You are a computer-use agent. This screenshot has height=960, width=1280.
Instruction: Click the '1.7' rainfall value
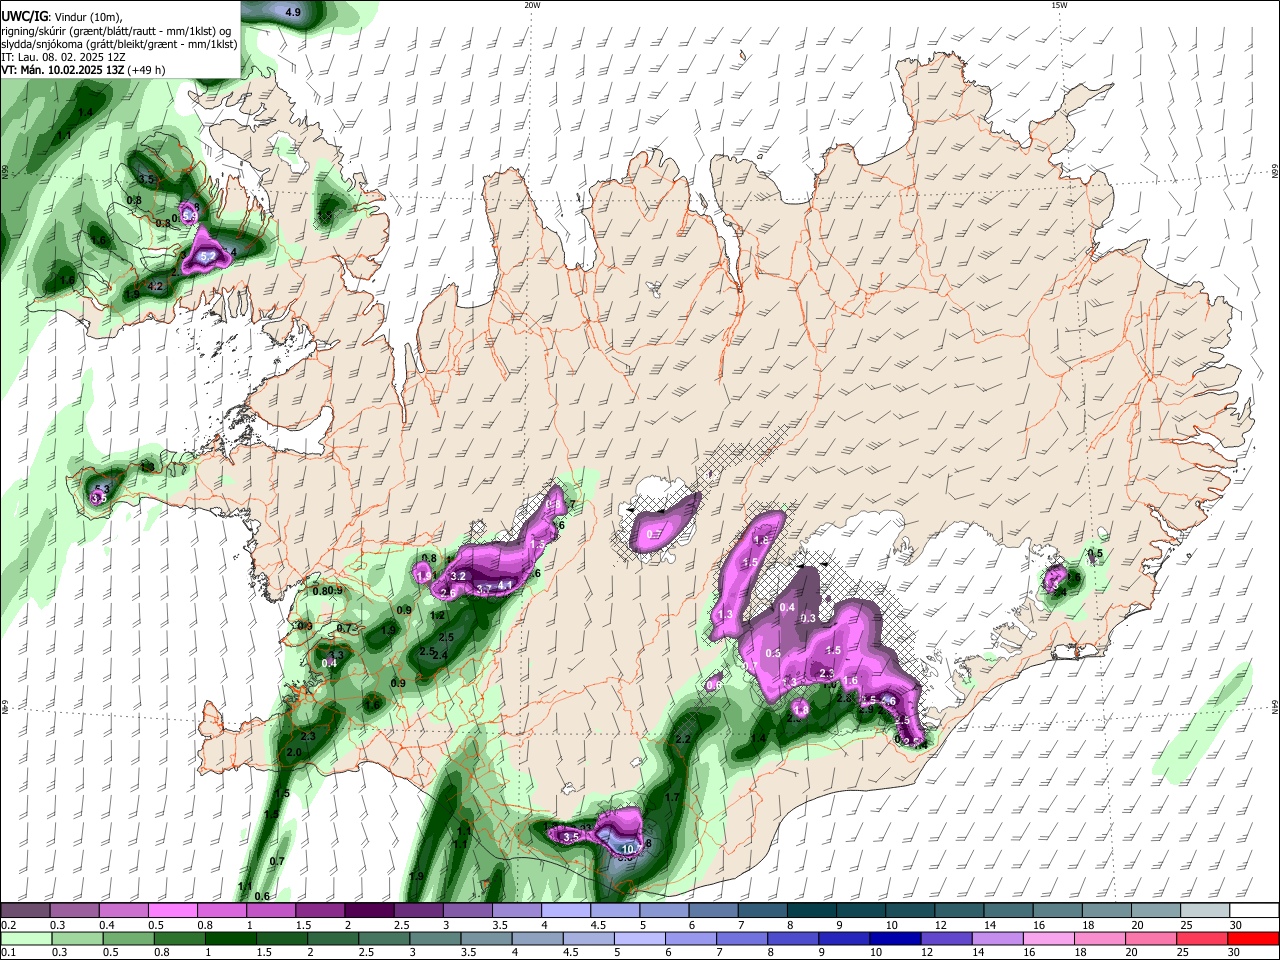click(x=672, y=797)
